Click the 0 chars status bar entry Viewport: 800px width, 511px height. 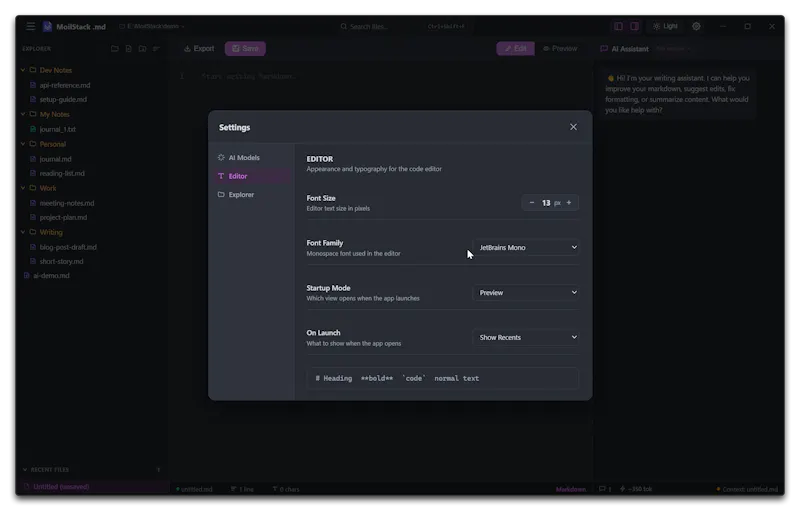(x=286, y=489)
